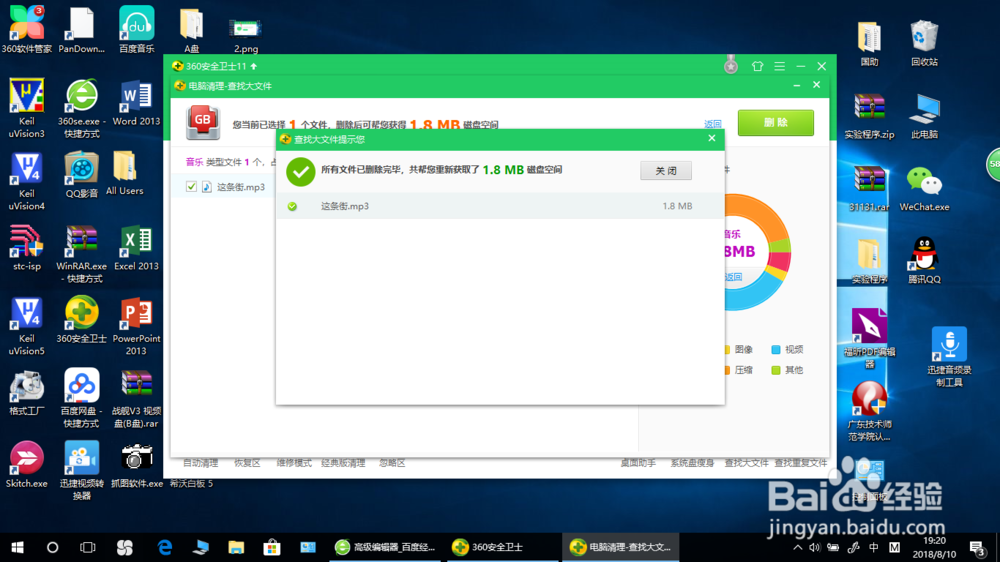The height and width of the screenshot is (562, 1000).
Task: Open All Users folder on desktop
Action: [x=124, y=174]
